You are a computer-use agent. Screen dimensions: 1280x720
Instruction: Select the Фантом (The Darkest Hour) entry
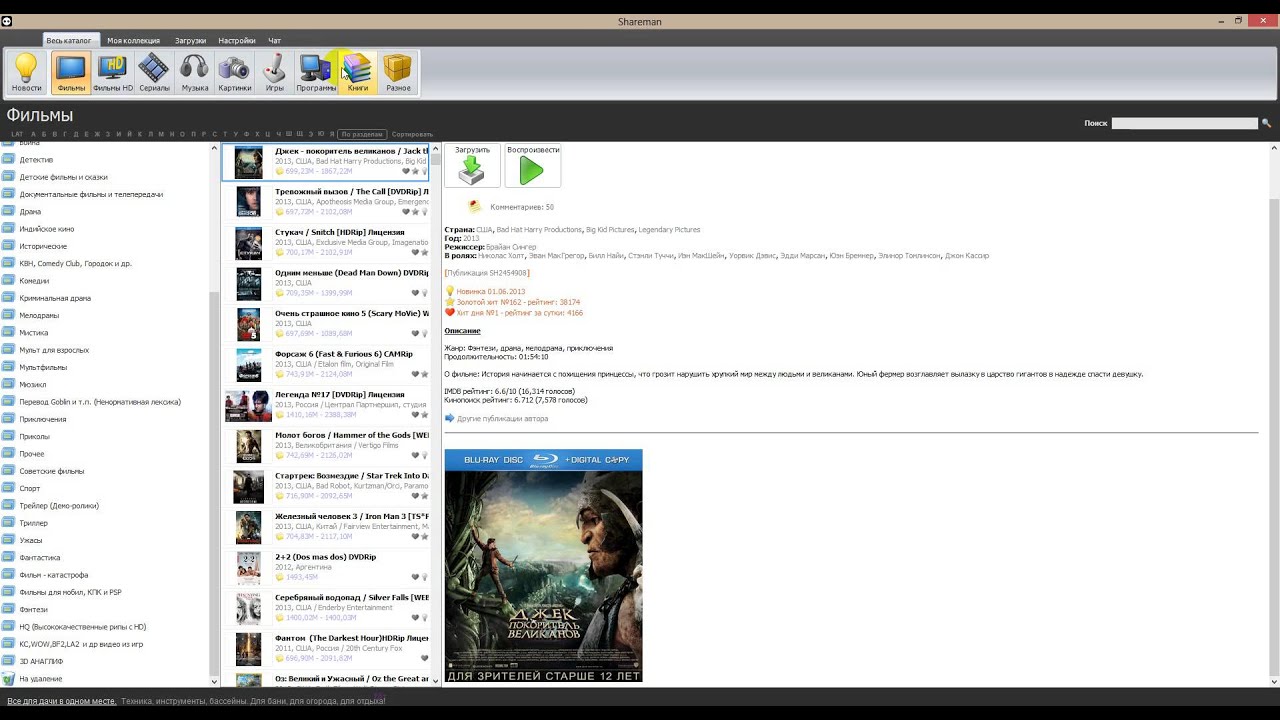pyautogui.click(x=326, y=648)
